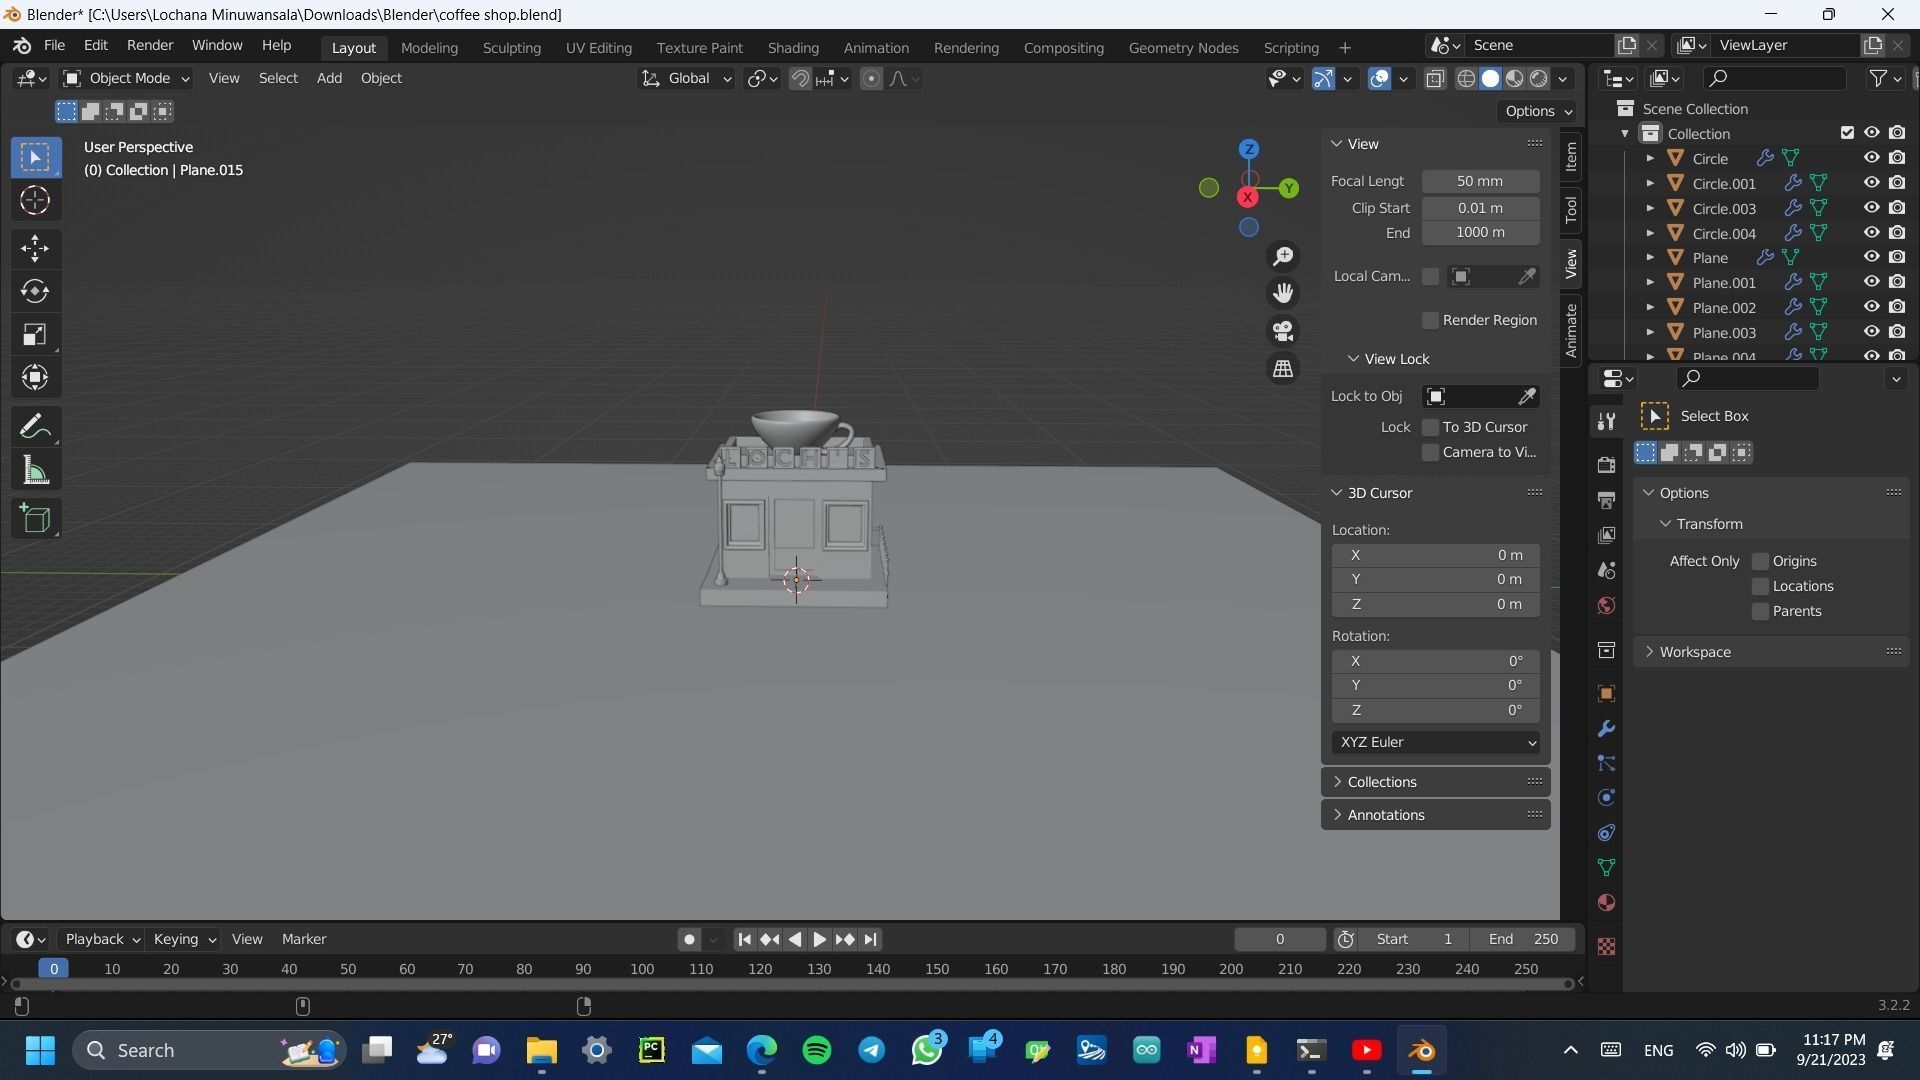Open Modifier properties wrench tab
The width and height of the screenshot is (1920, 1080).
click(1606, 729)
